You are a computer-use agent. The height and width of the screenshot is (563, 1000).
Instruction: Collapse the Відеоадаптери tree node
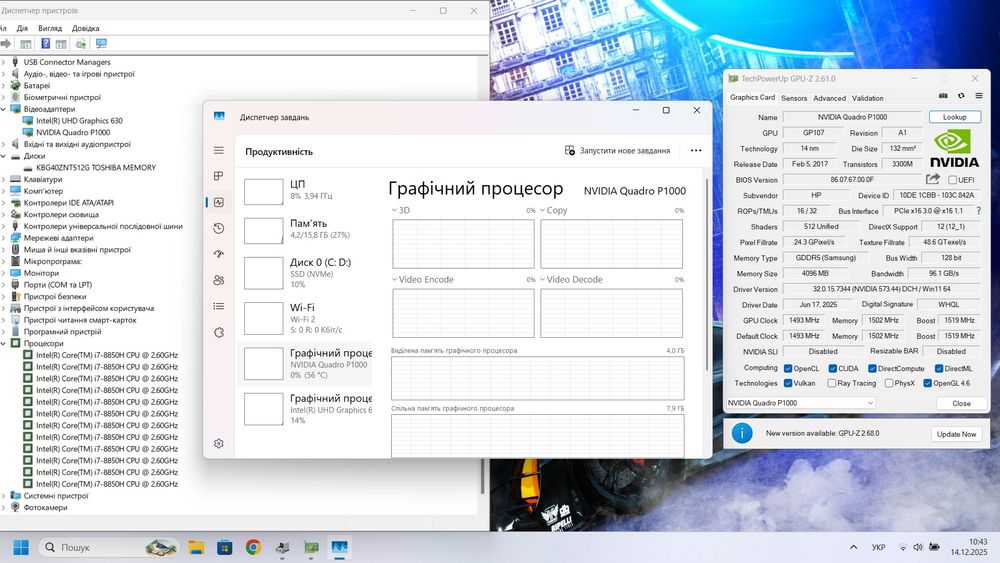point(3,109)
